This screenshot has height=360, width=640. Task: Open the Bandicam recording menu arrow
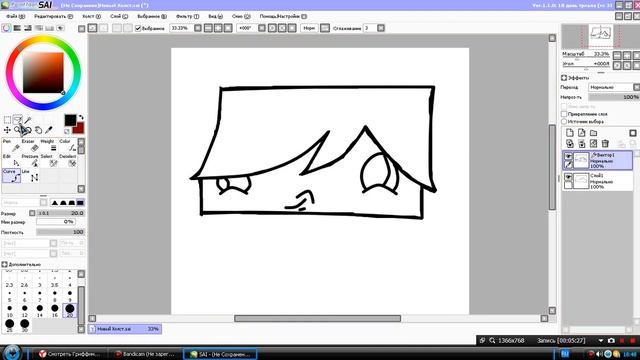600,340
